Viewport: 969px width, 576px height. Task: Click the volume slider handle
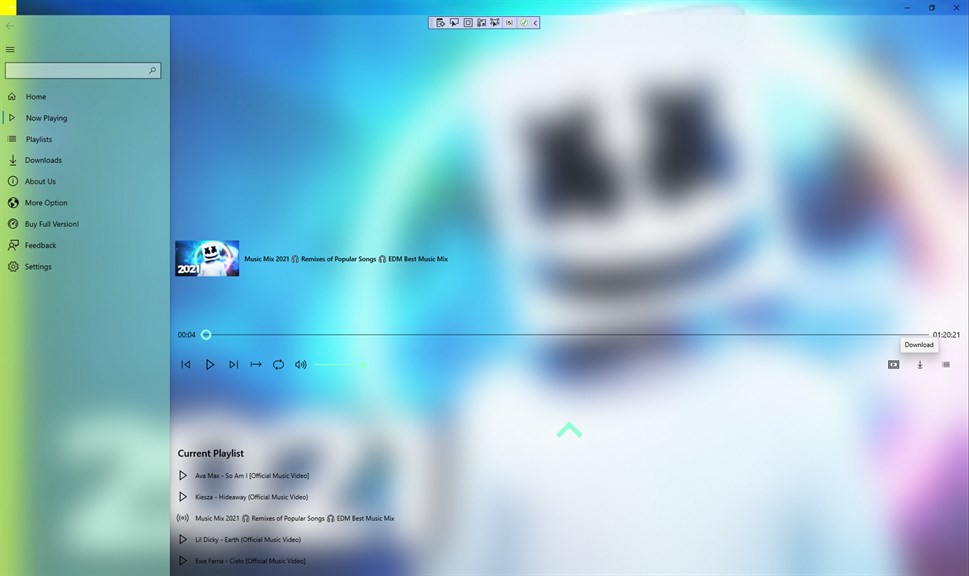tap(364, 365)
